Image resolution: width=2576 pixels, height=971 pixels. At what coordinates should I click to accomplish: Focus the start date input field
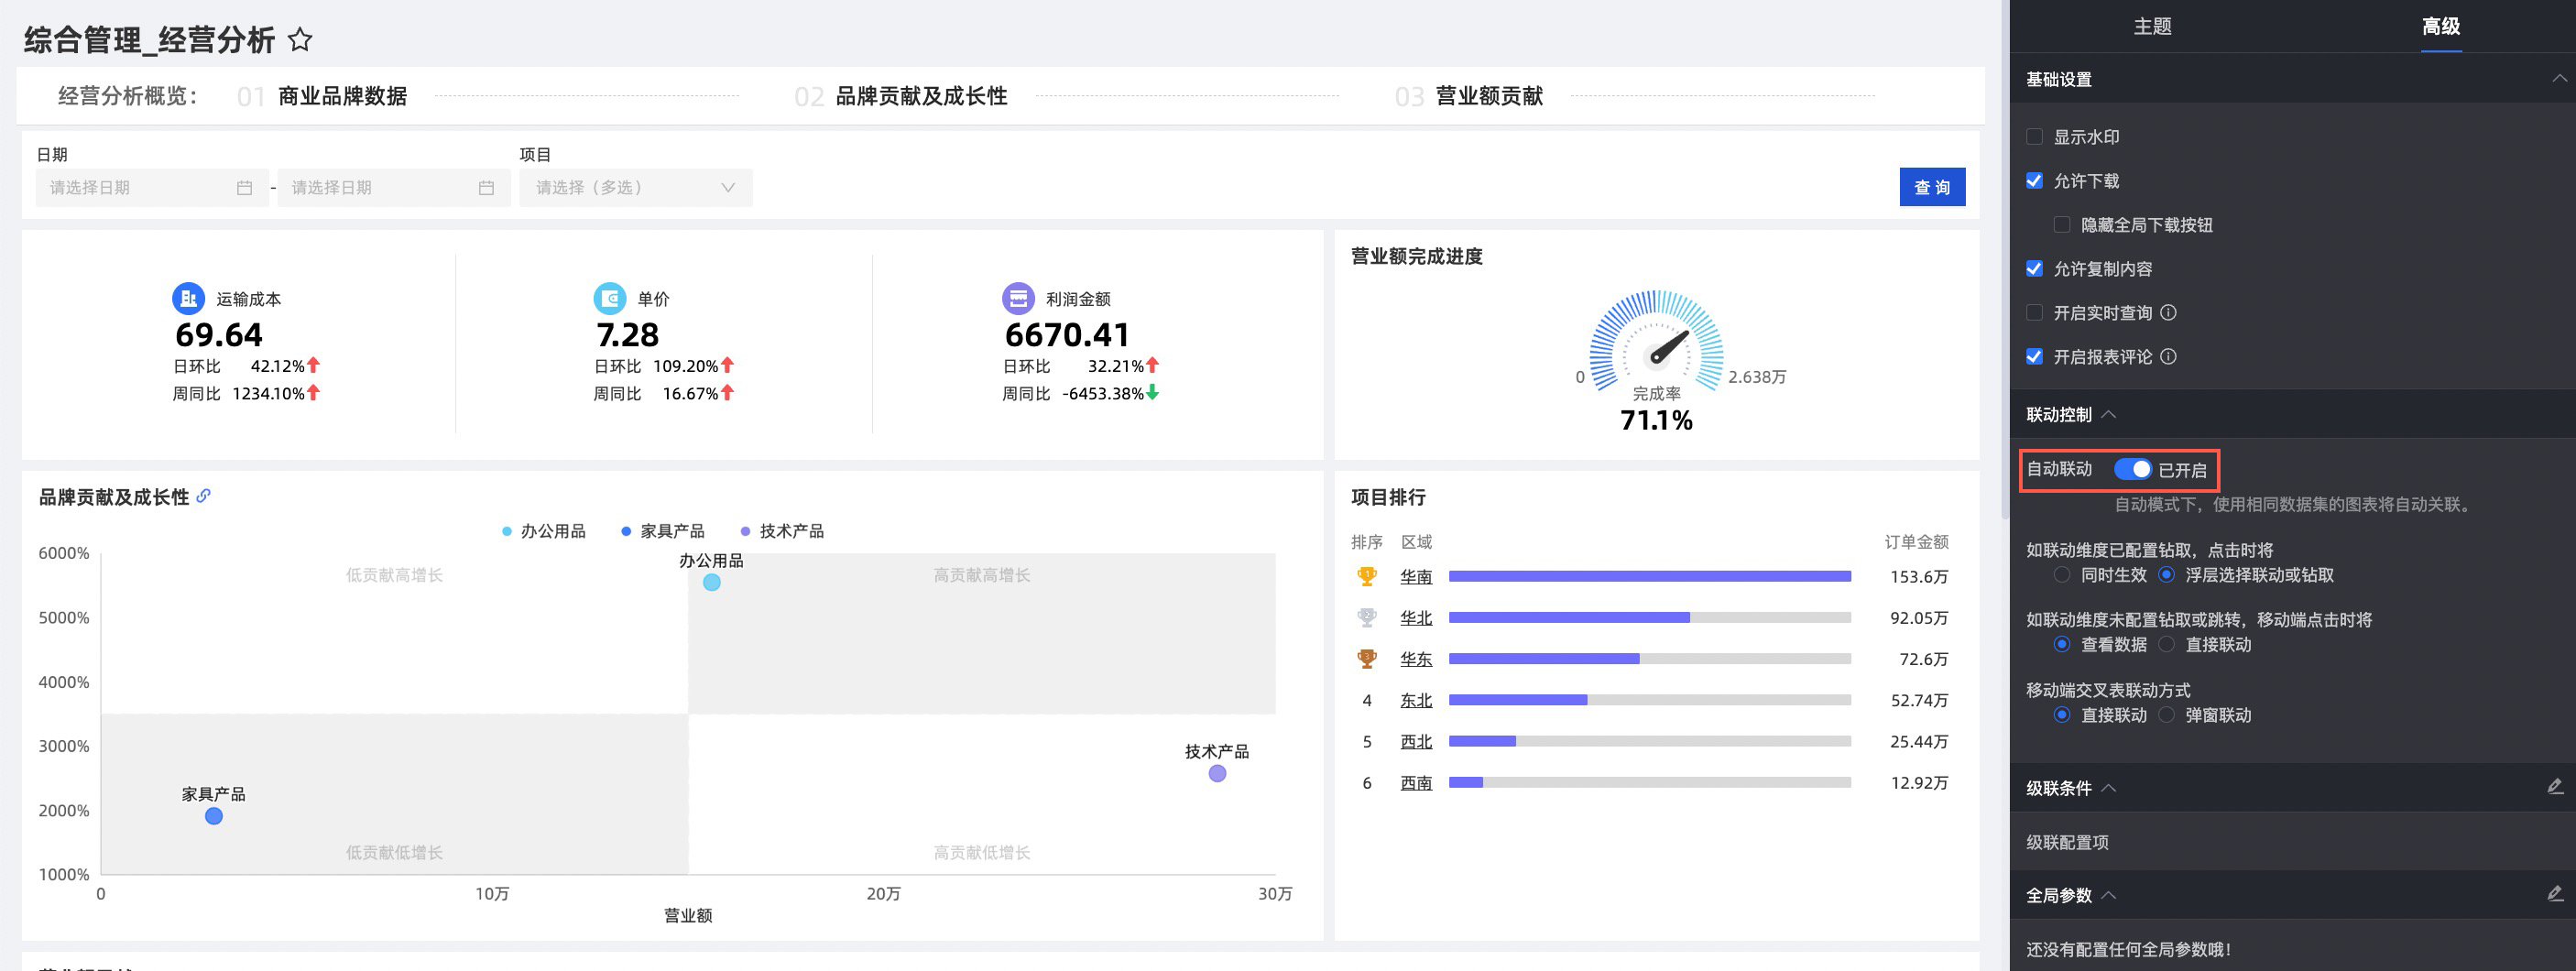[x=152, y=188]
